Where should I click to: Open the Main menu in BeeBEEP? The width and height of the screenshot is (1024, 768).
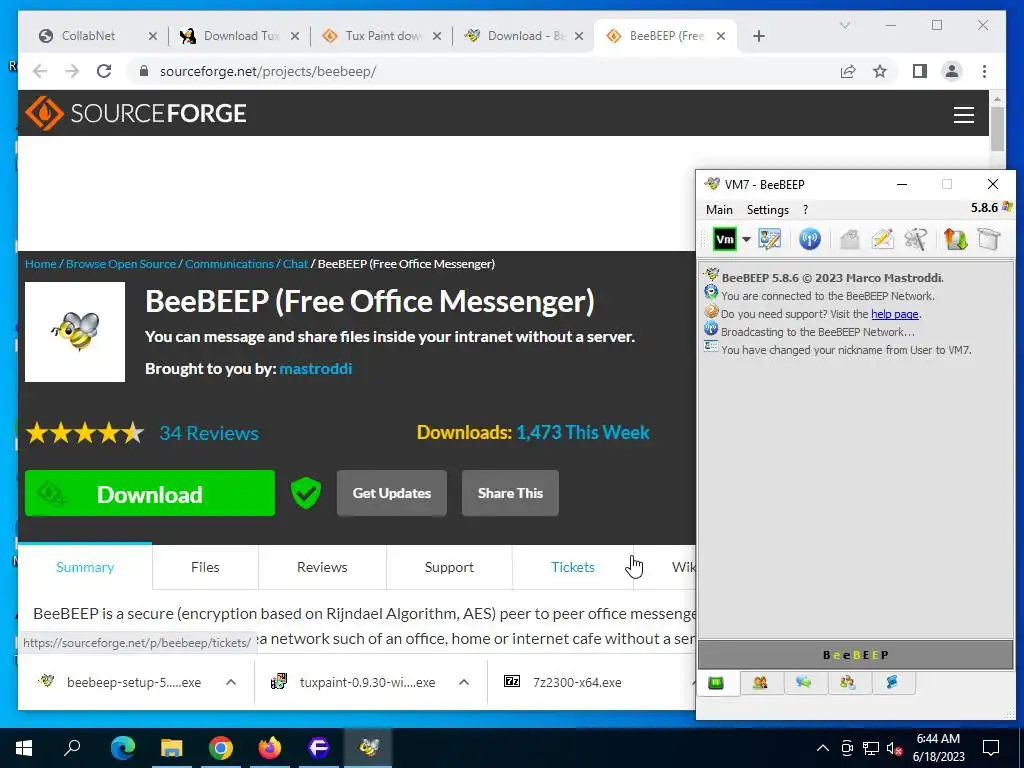coord(719,210)
